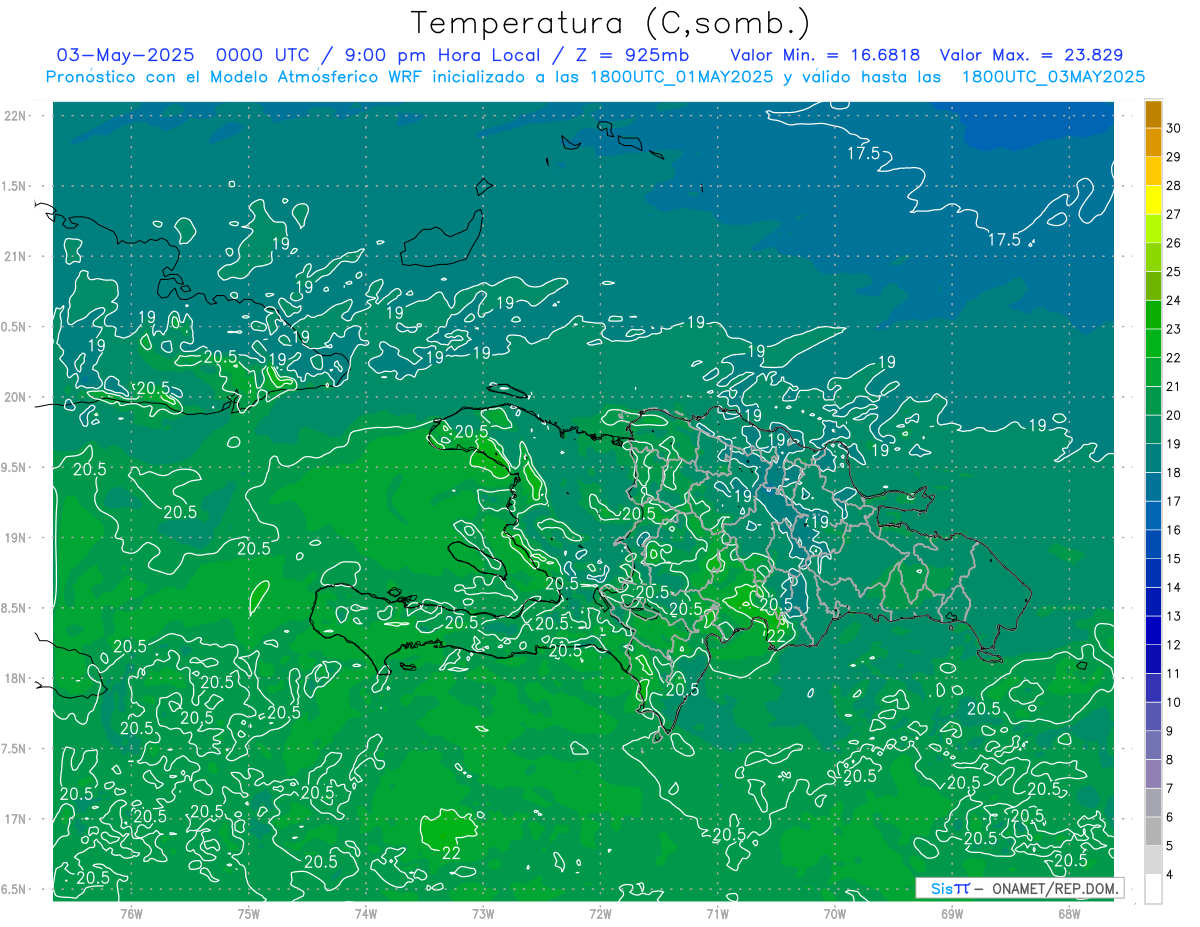This screenshot has width=1200, height=927.
Task: Click the 71W longitude axis label
Action: click(x=717, y=914)
